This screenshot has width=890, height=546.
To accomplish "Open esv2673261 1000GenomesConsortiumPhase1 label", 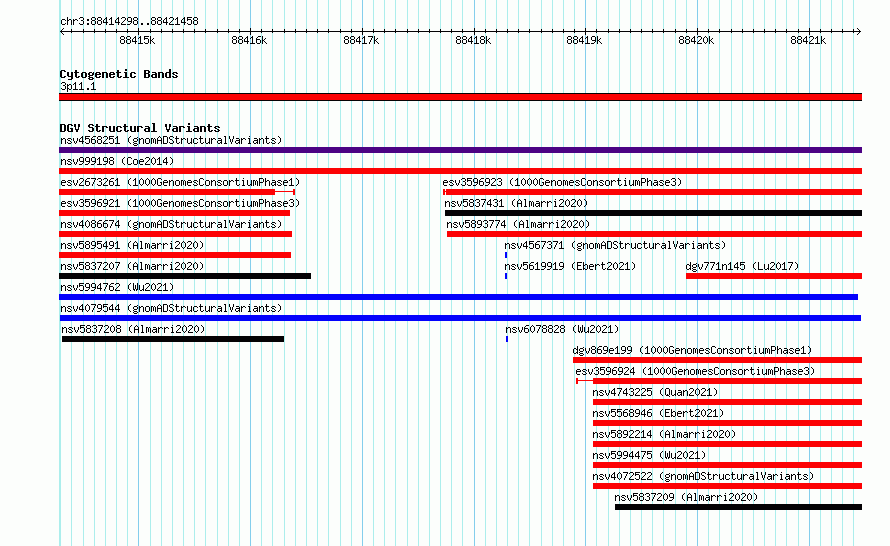I will (x=180, y=182).
